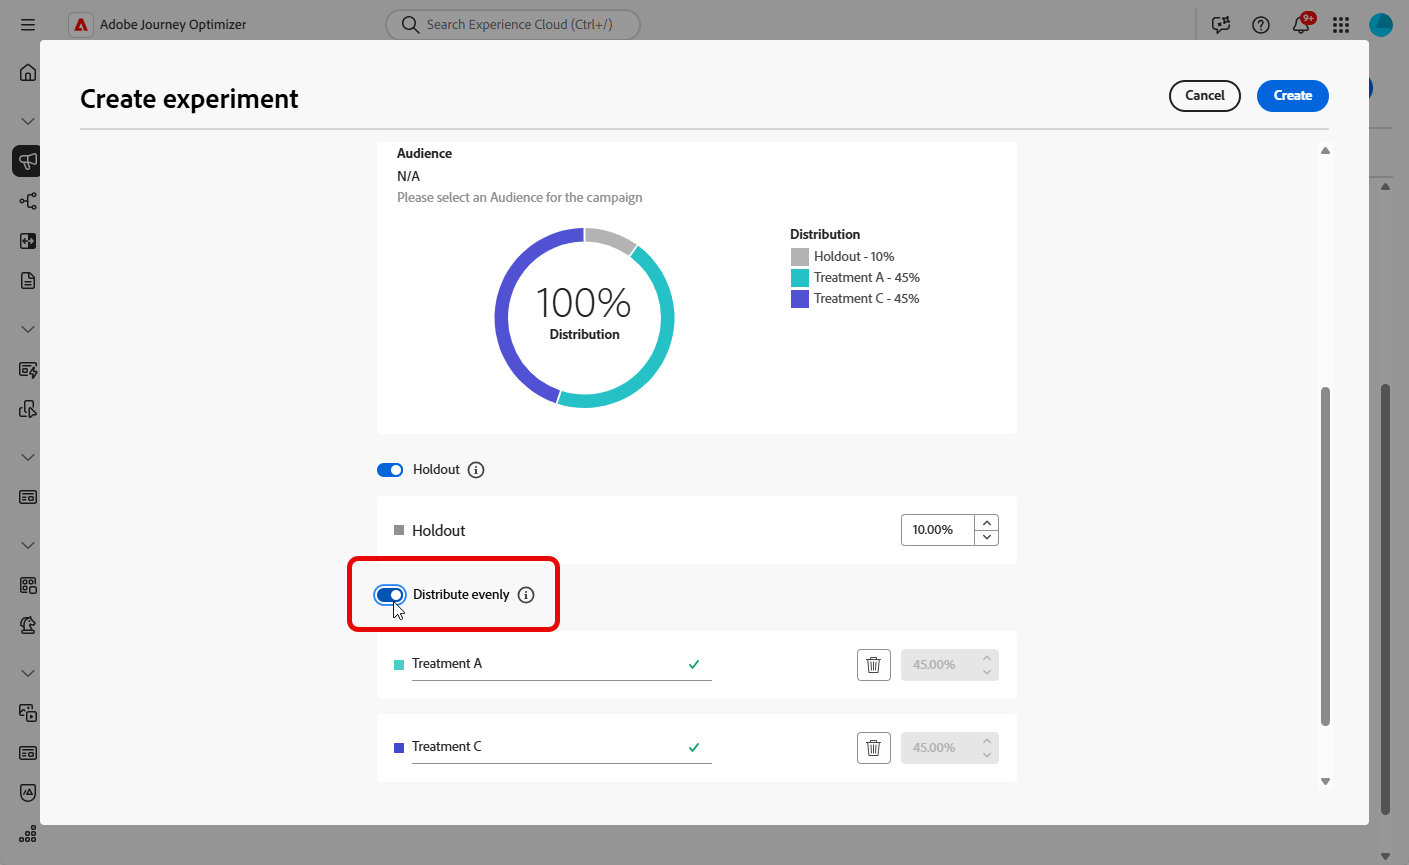
Task: Cancel the experiment creation
Action: (1204, 96)
